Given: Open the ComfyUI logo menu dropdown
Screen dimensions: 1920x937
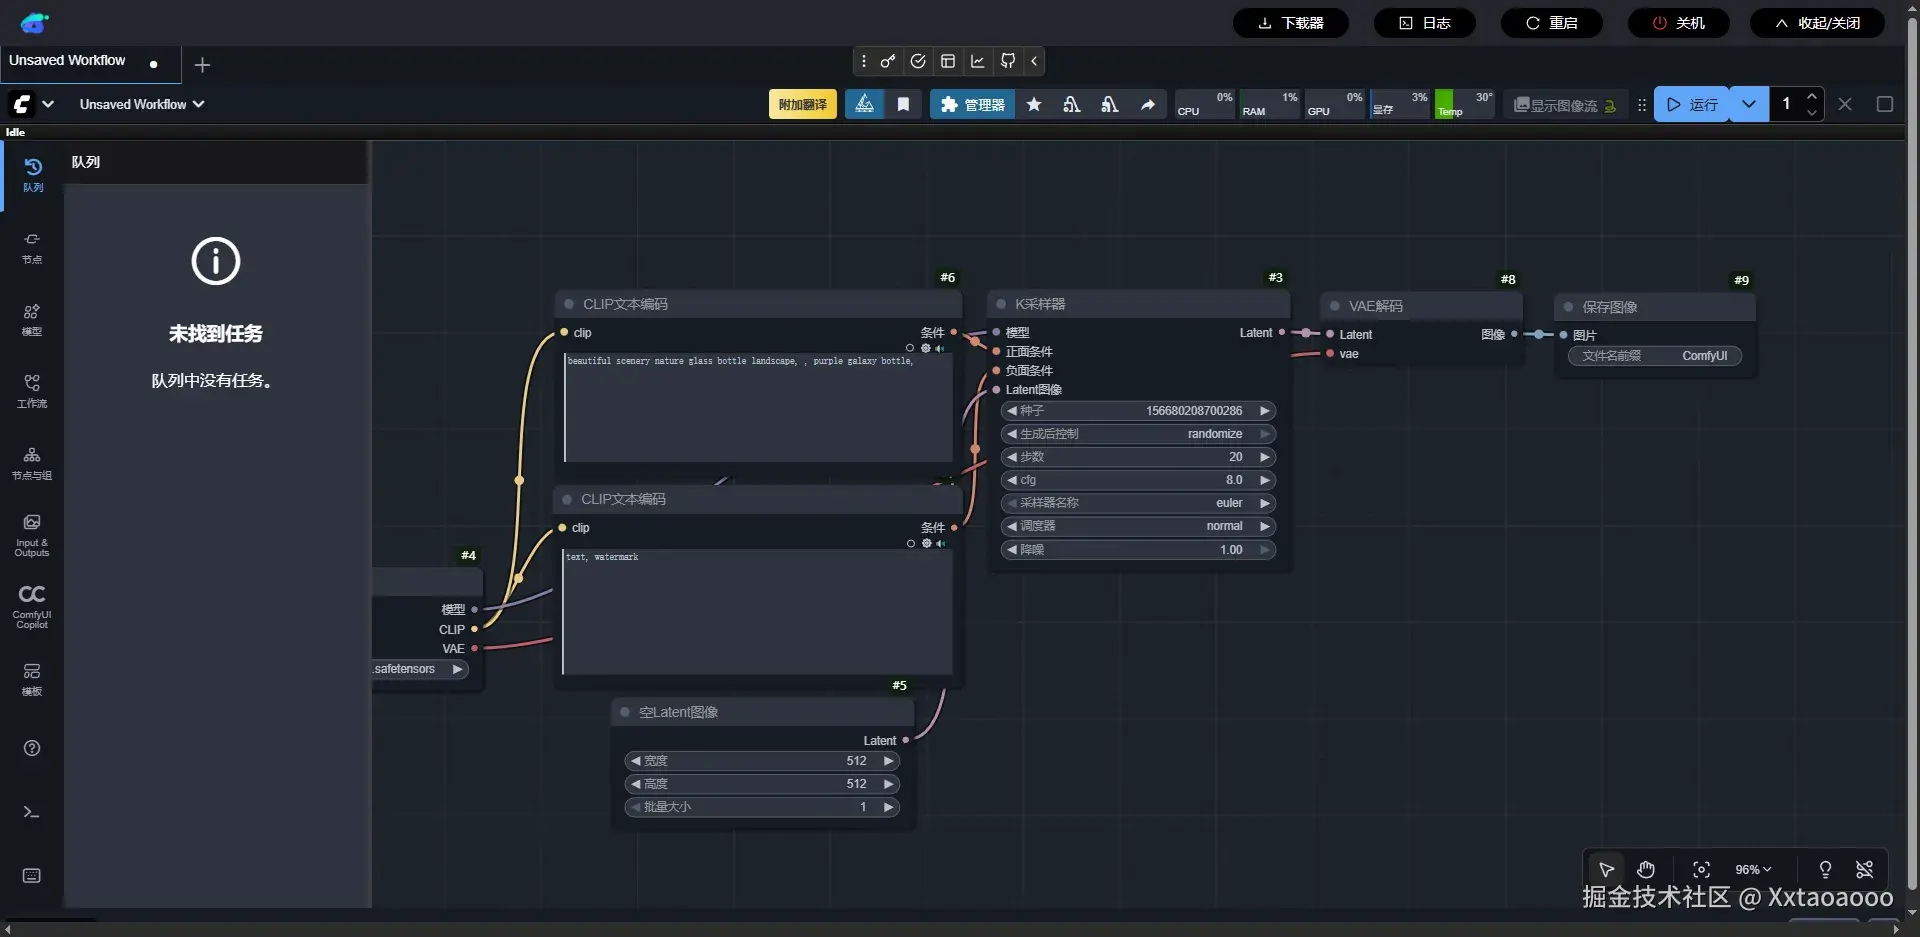Looking at the screenshot, I should [31, 104].
